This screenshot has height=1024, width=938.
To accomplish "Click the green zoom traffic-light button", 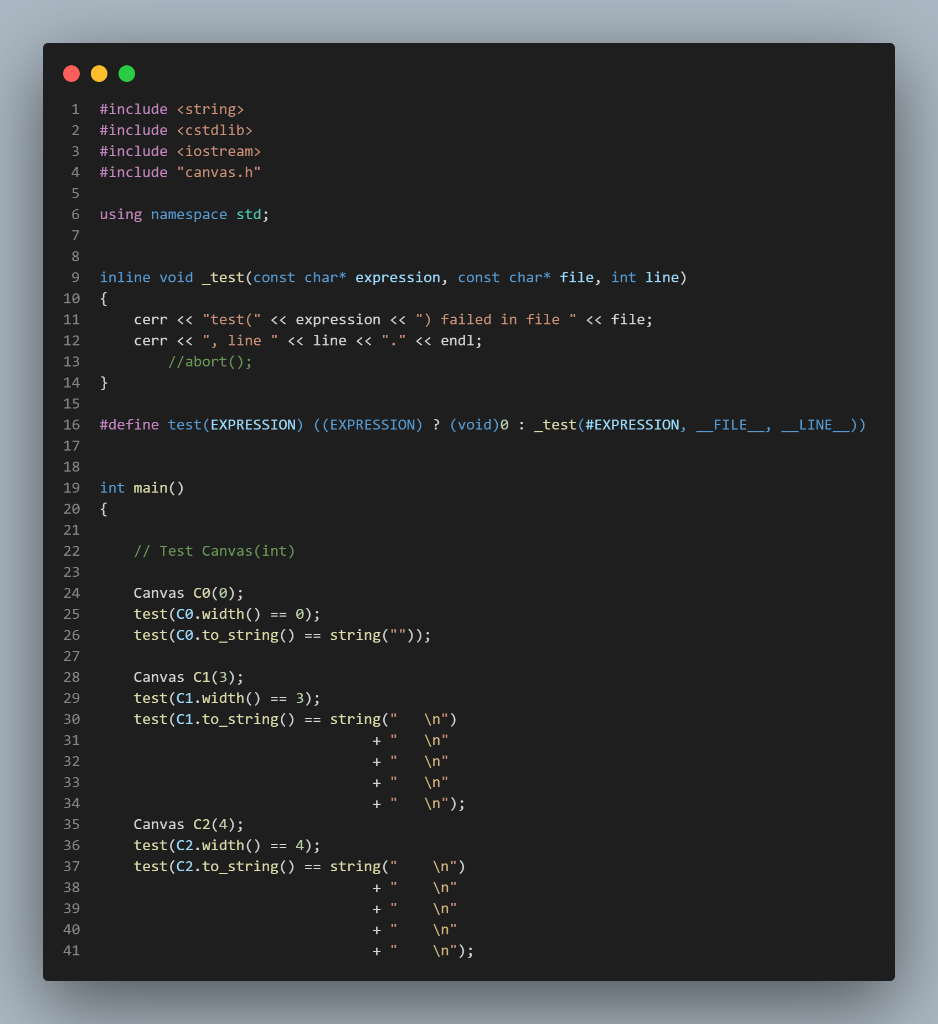I will [126, 73].
